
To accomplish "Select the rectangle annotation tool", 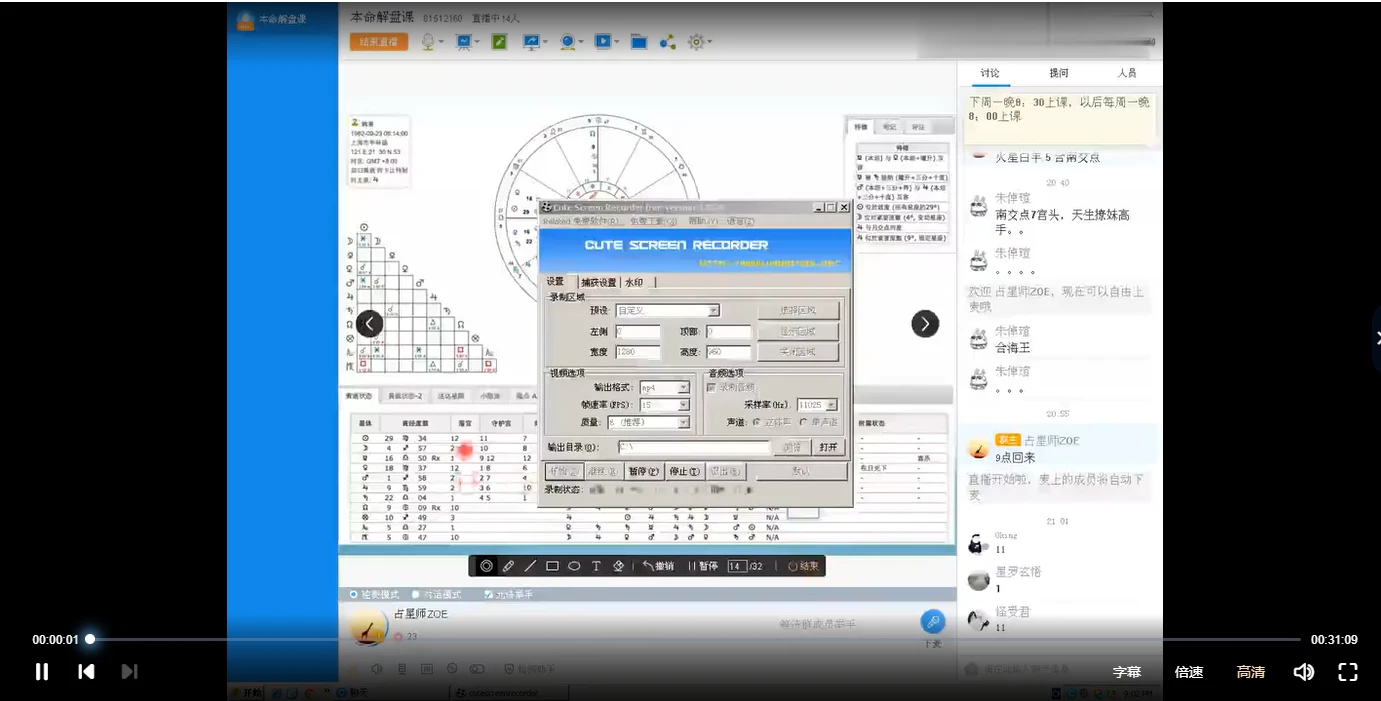I will click(x=552, y=566).
